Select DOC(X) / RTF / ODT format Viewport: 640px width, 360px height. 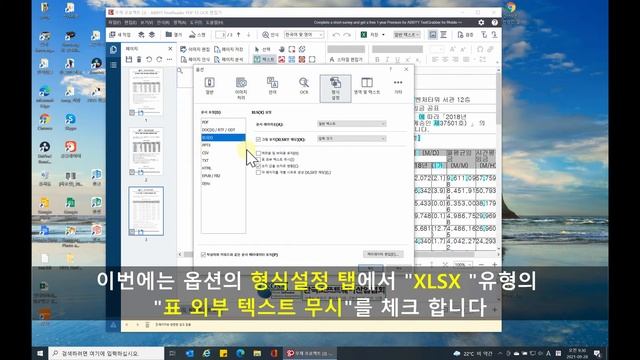(223, 130)
